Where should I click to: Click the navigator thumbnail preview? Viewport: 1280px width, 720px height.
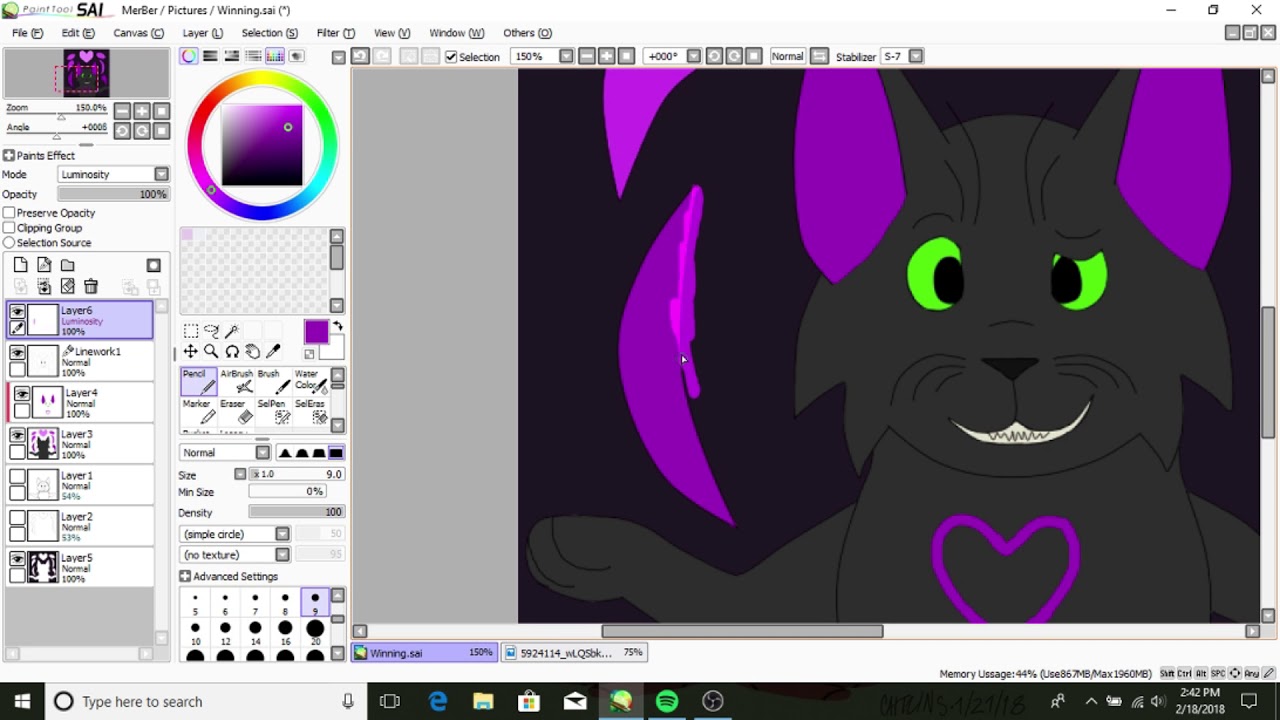[86, 73]
